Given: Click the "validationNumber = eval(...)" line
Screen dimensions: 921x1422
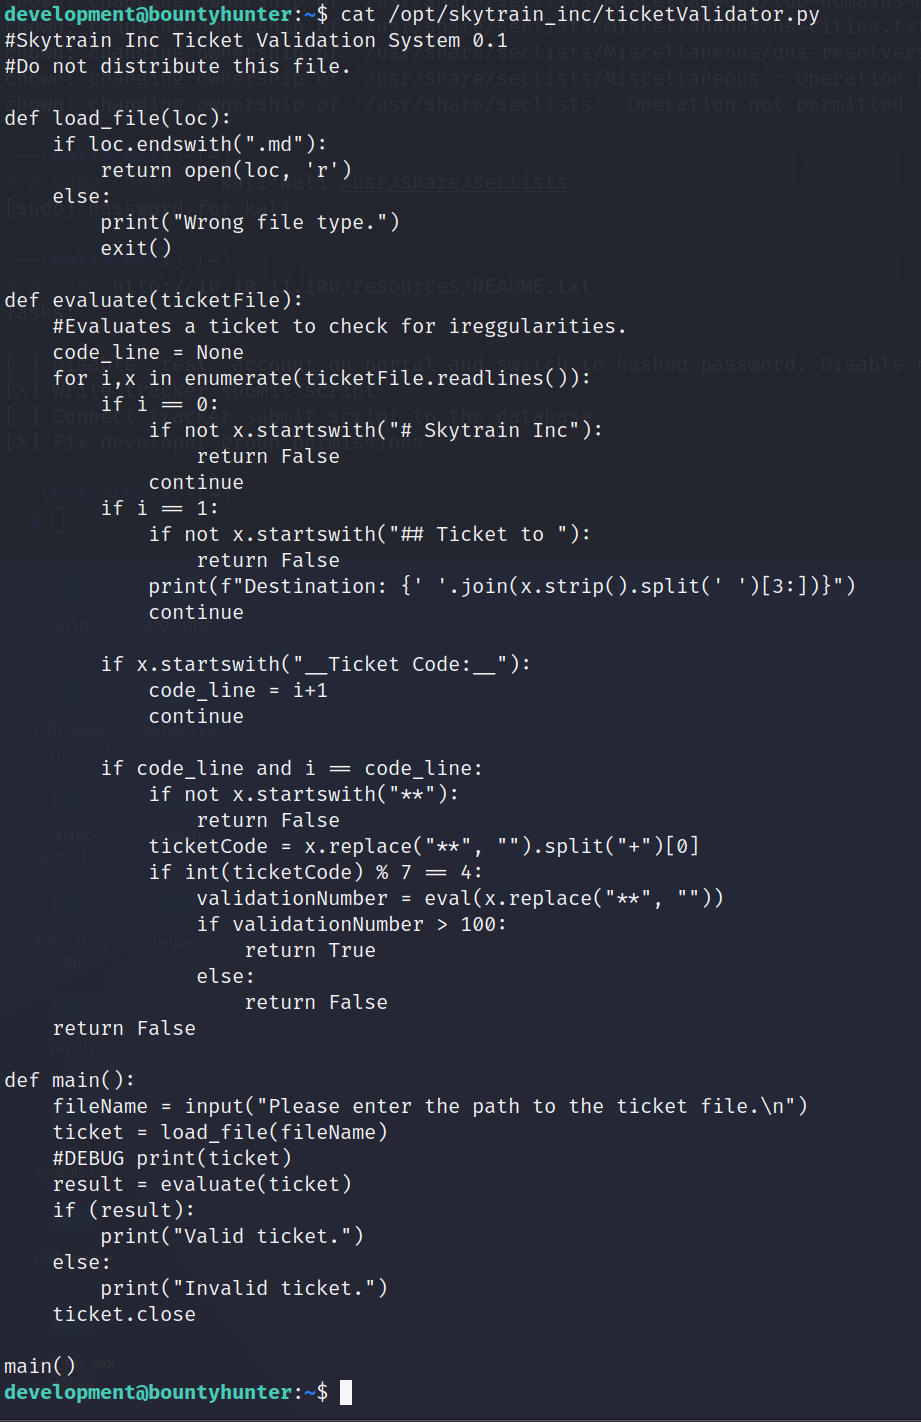Looking at the screenshot, I should (x=460, y=898).
